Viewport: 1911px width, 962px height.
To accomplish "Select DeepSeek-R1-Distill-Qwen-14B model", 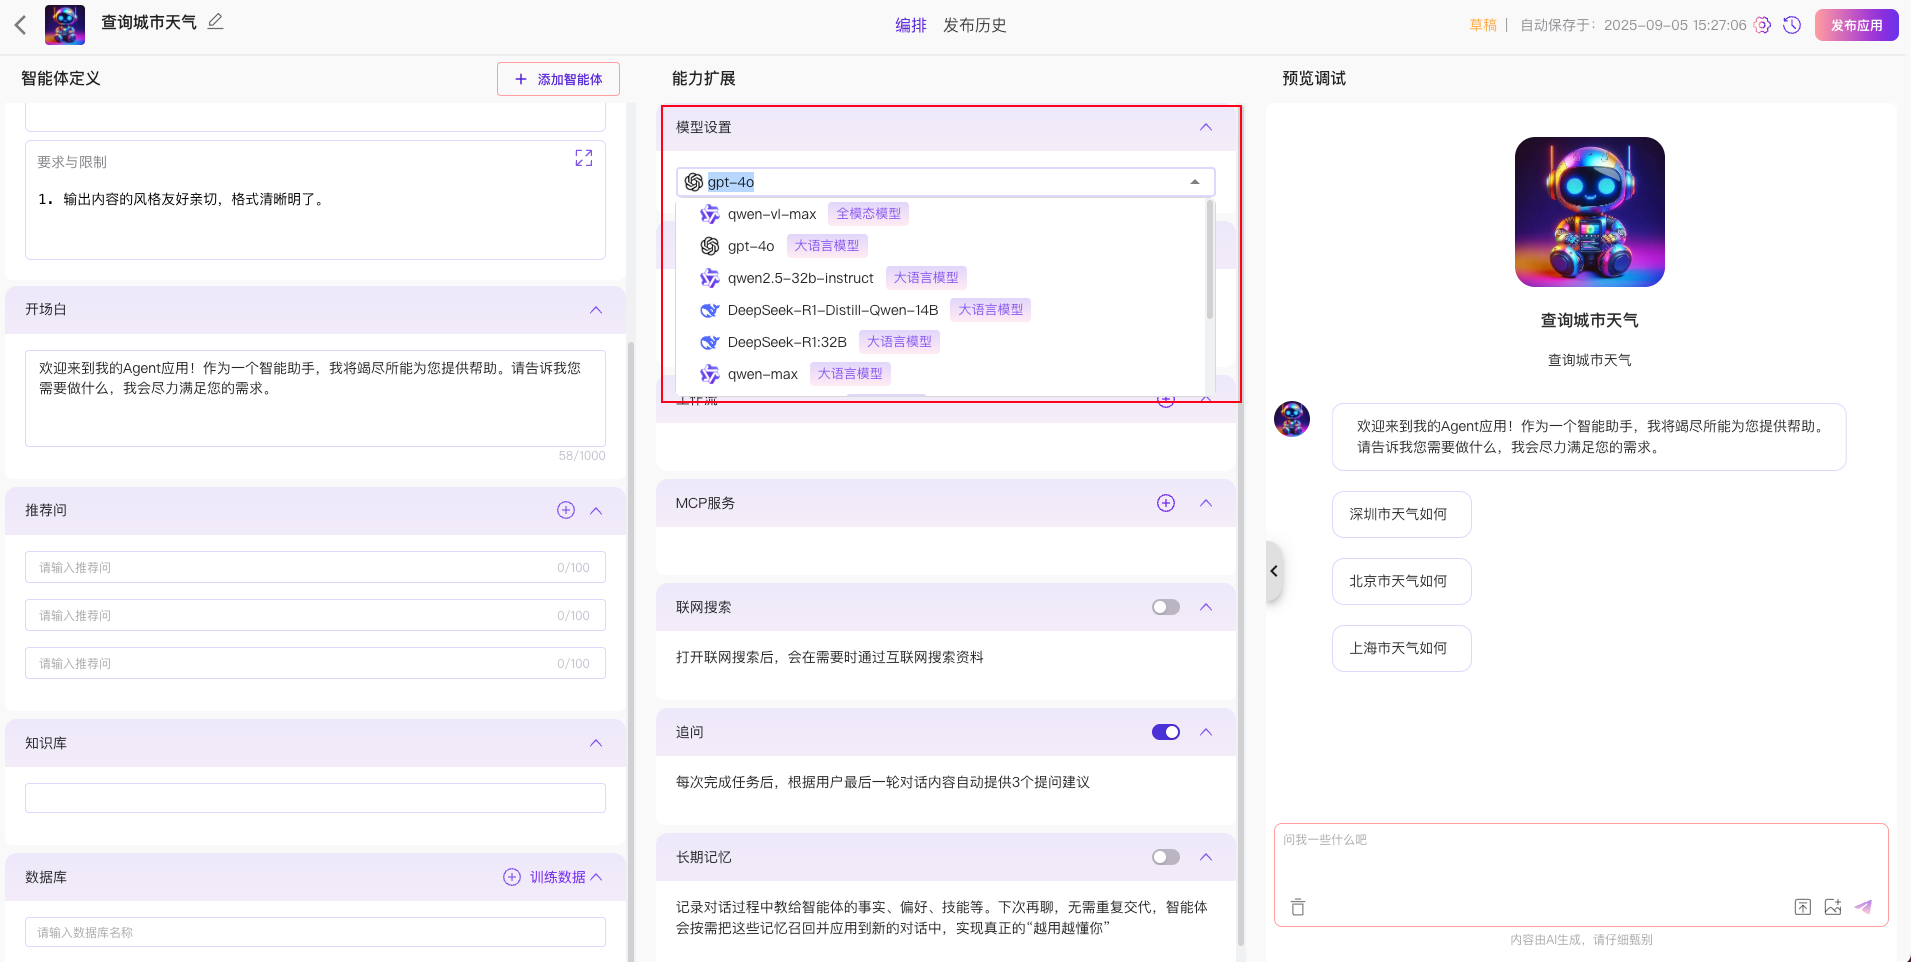I will [x=941, y=310].
